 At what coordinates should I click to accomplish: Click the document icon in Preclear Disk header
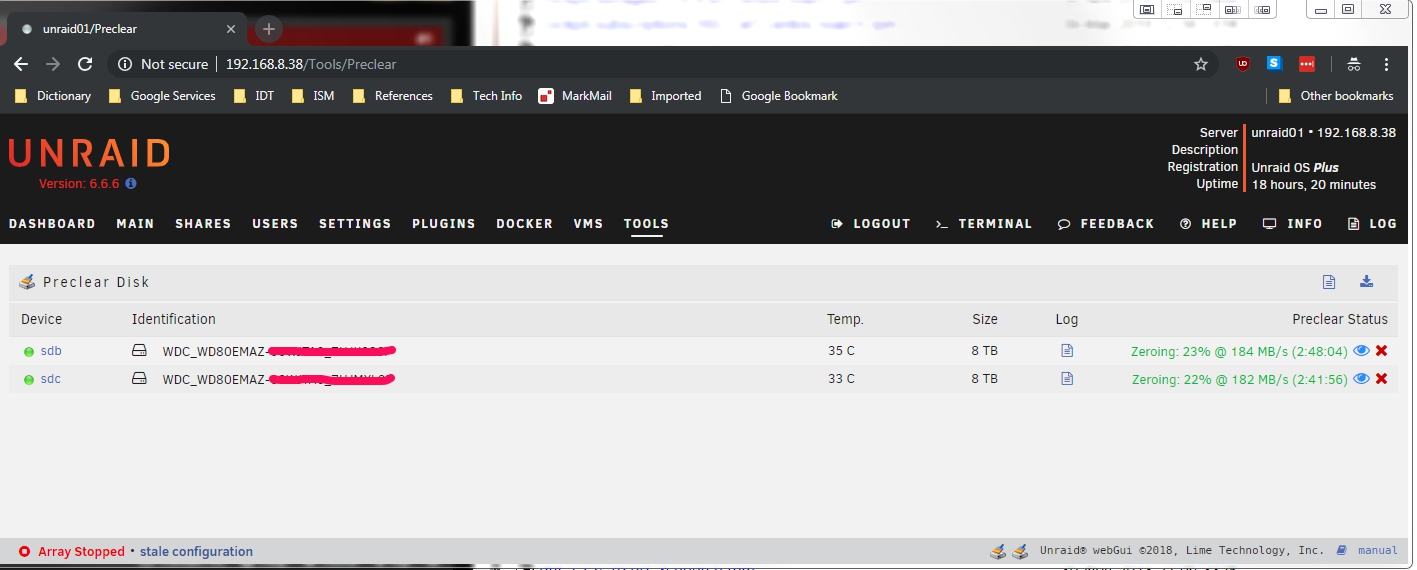pos(1329,282)
